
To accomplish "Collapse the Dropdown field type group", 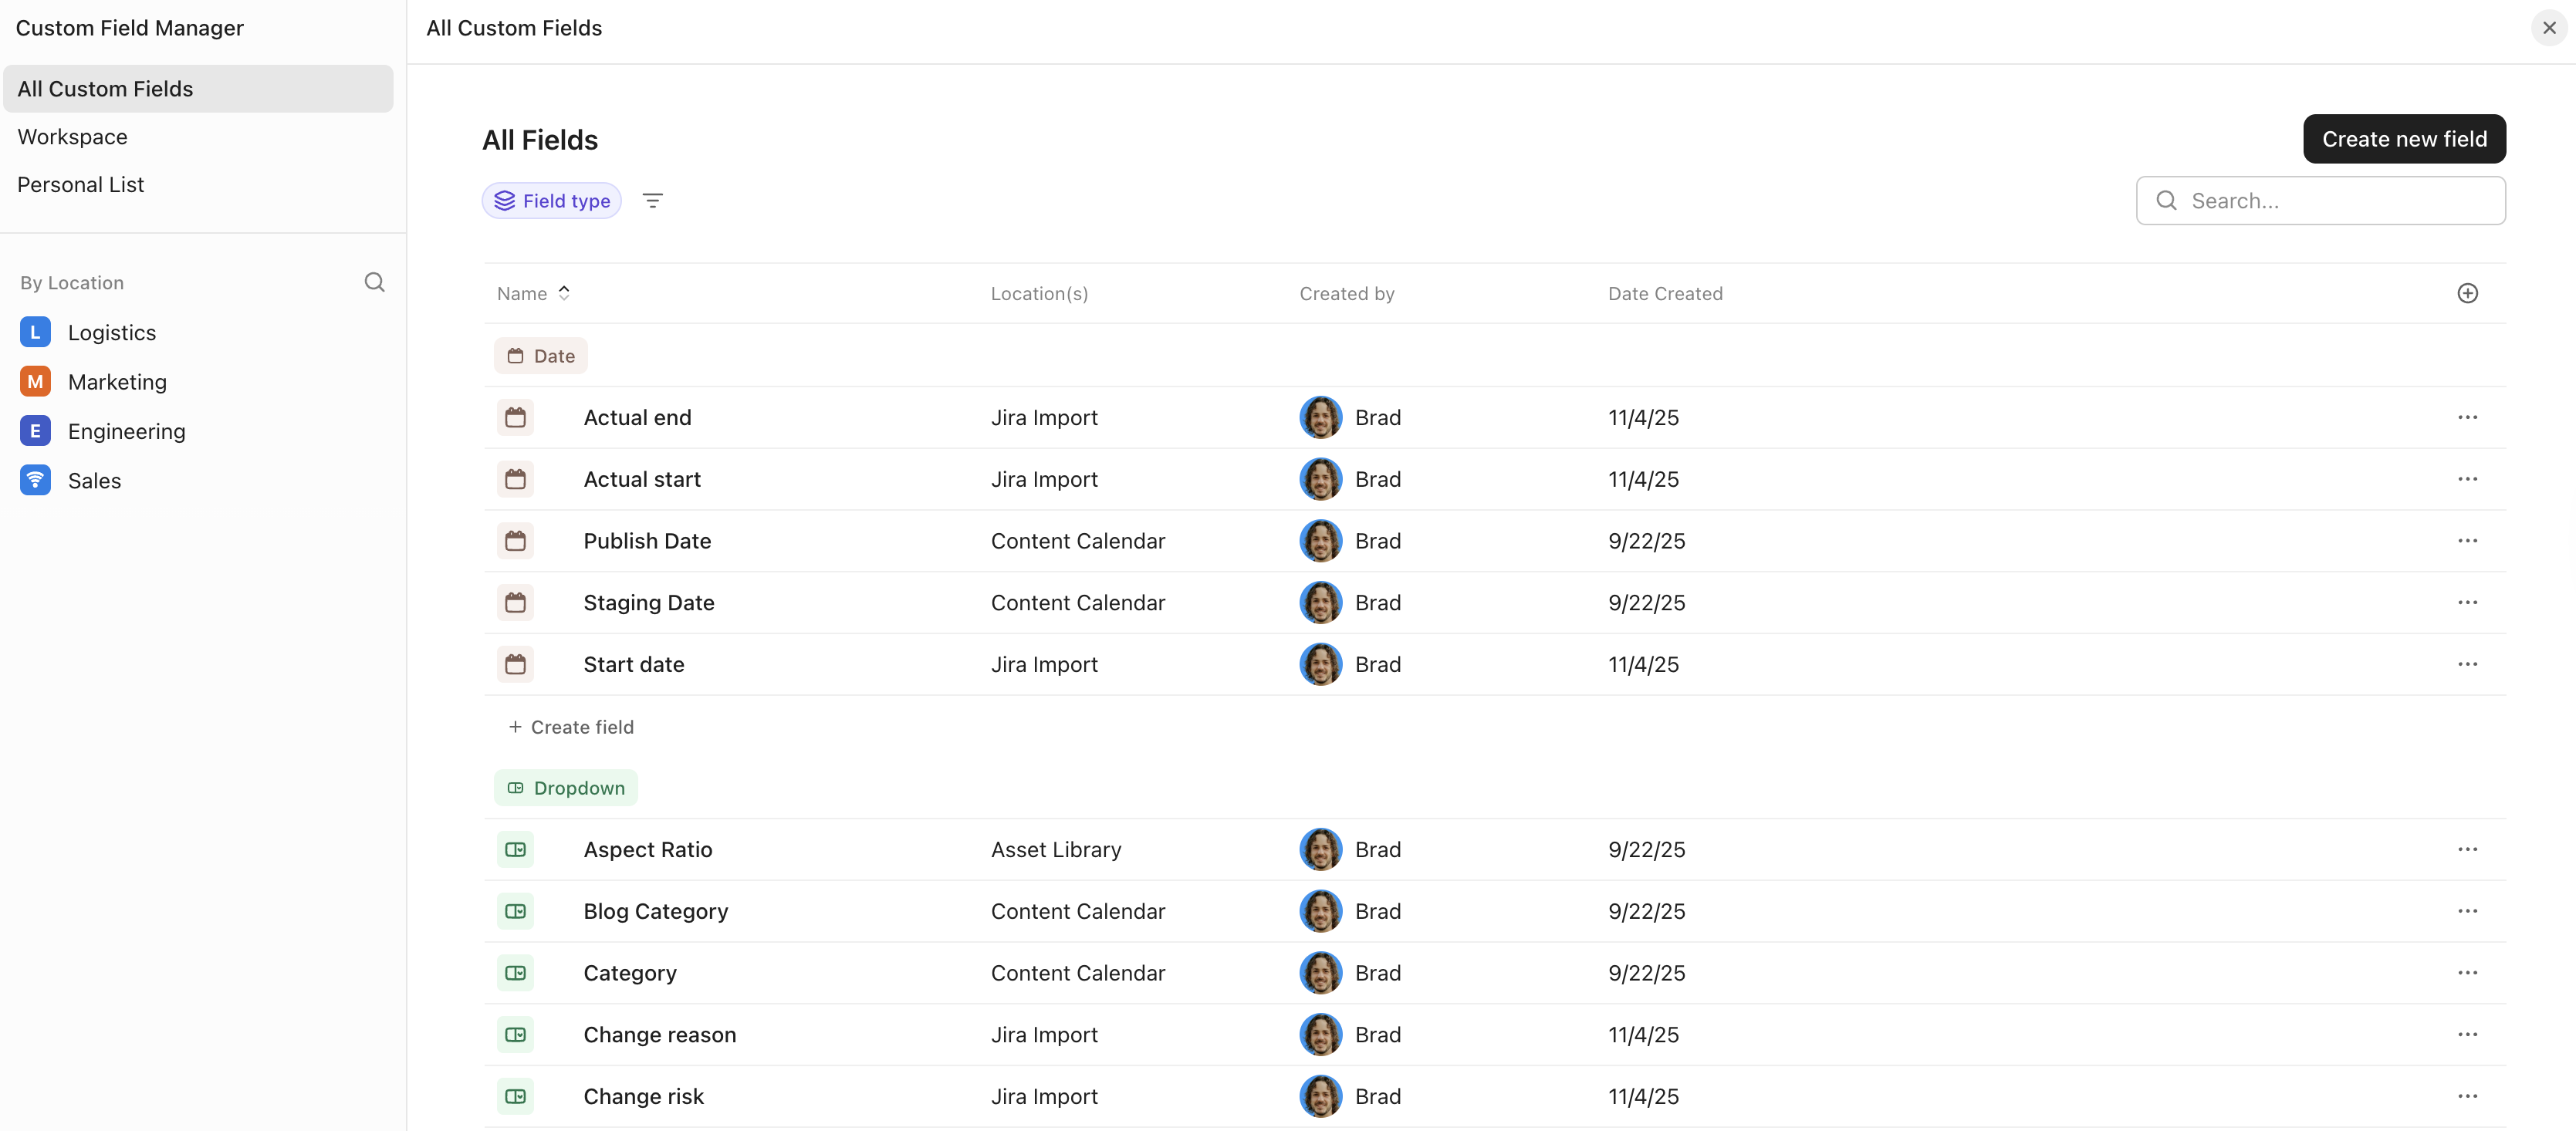I will pos(565,787).
